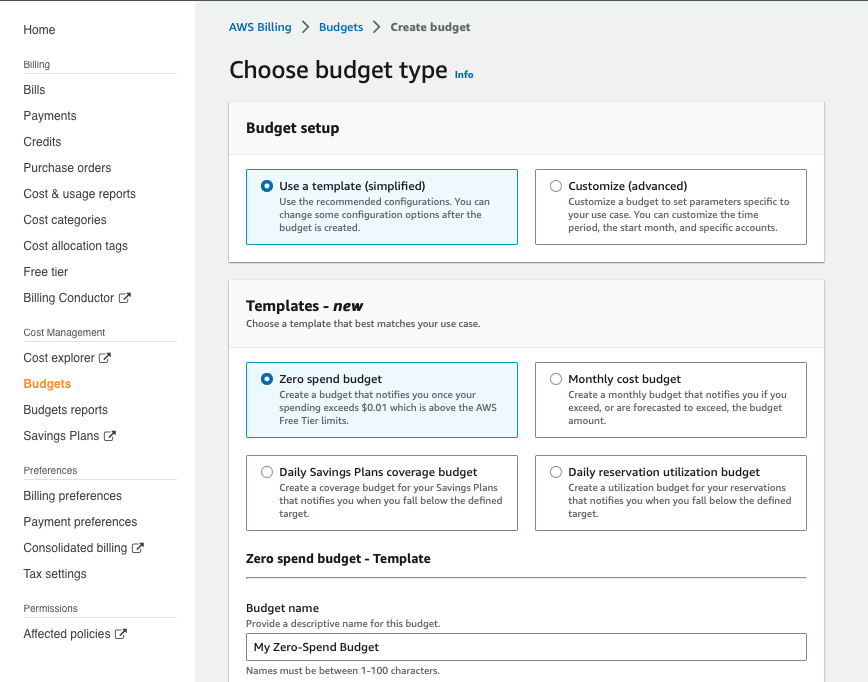Choose the Monthly cost budget template
The height and width of the screenshot is (682, 868).
[556, 379]
